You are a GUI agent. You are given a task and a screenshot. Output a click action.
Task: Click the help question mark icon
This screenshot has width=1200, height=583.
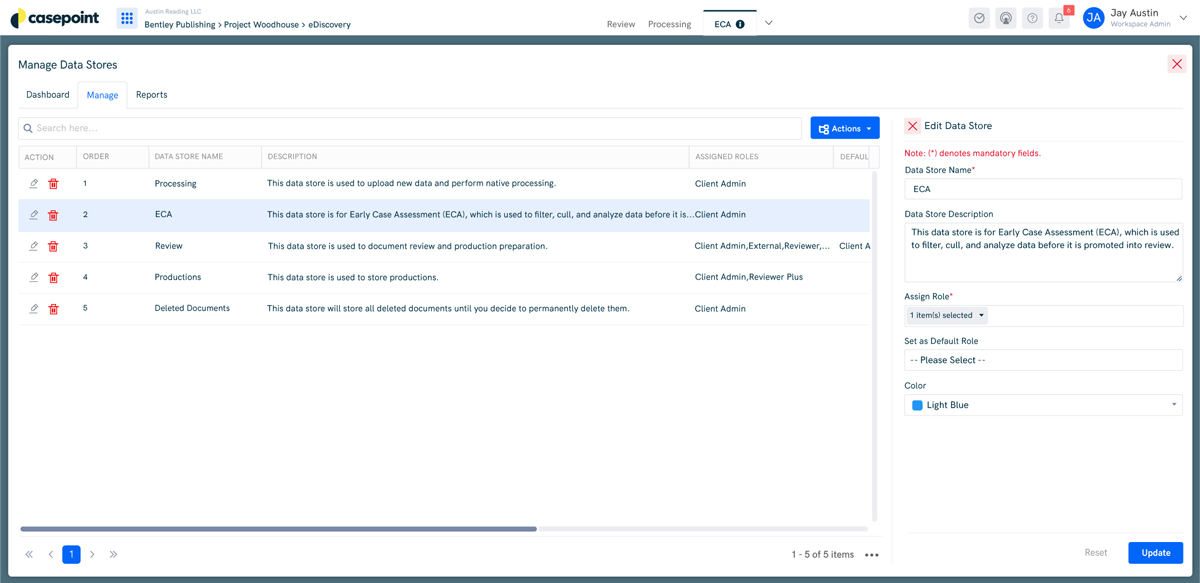(1032, 17)
